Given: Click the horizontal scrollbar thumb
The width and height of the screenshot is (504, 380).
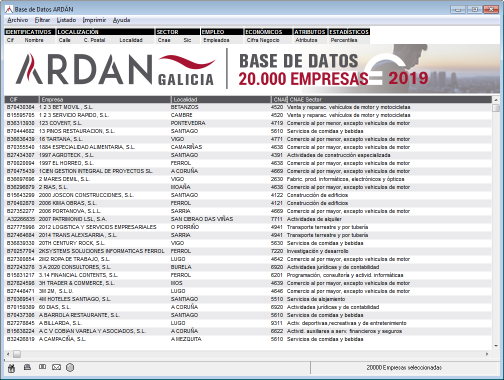Looking at the screenshot, I should tap(17, 354).
